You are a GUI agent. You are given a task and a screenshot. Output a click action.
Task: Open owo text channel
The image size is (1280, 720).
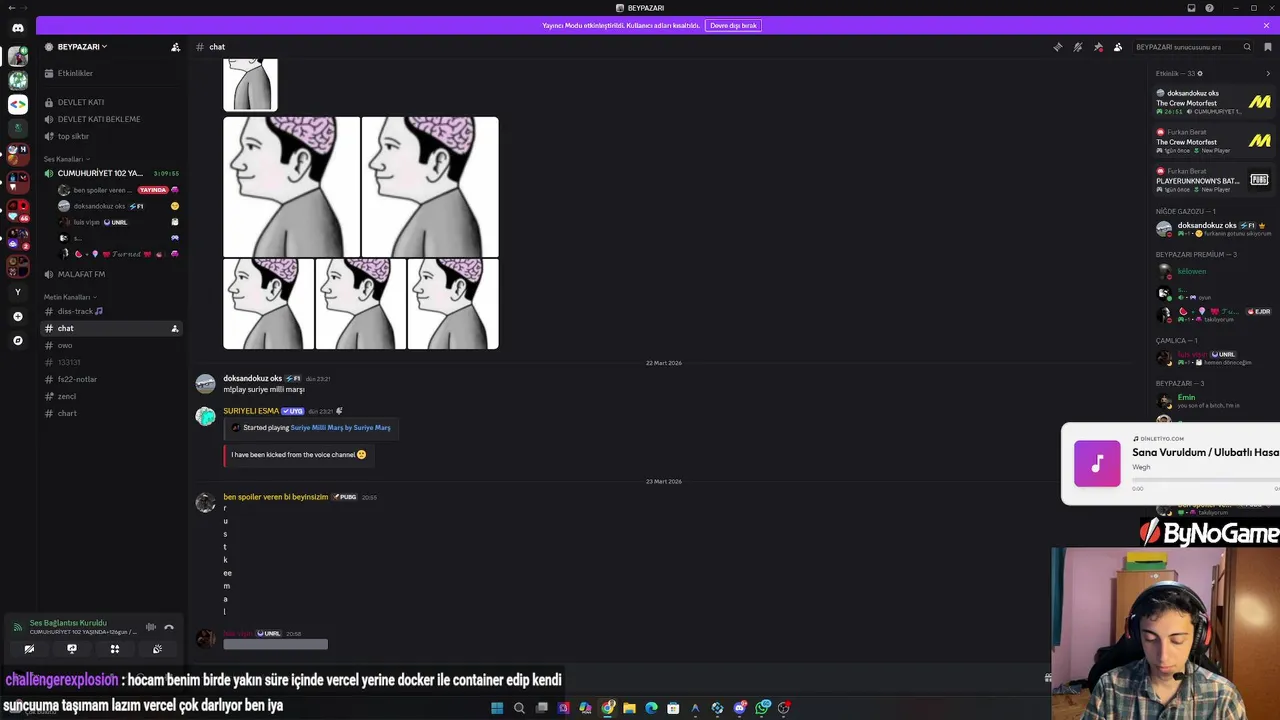(110, 345)
